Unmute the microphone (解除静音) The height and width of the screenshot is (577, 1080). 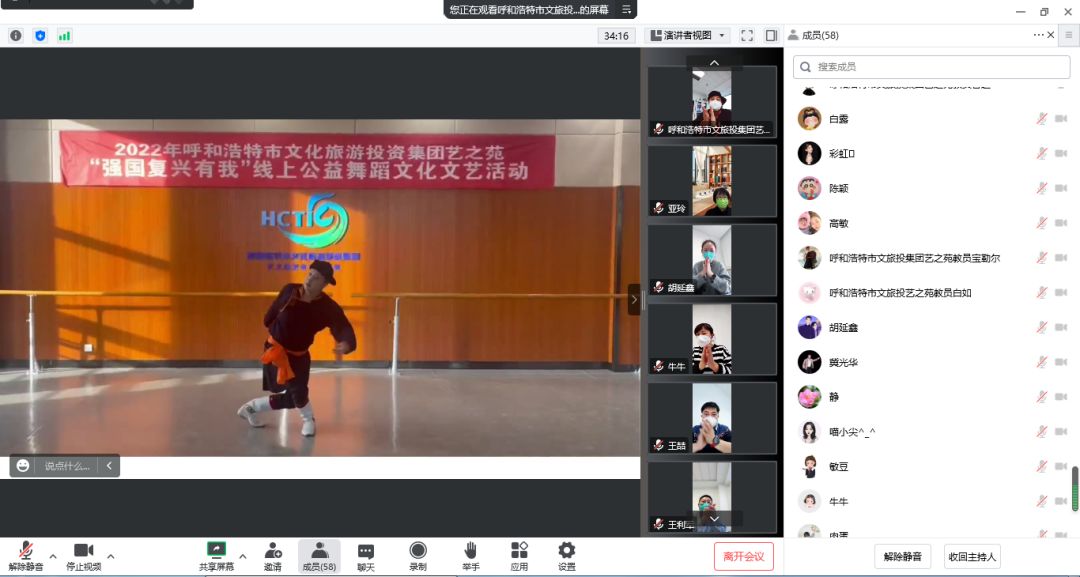(x=26, y=556)
